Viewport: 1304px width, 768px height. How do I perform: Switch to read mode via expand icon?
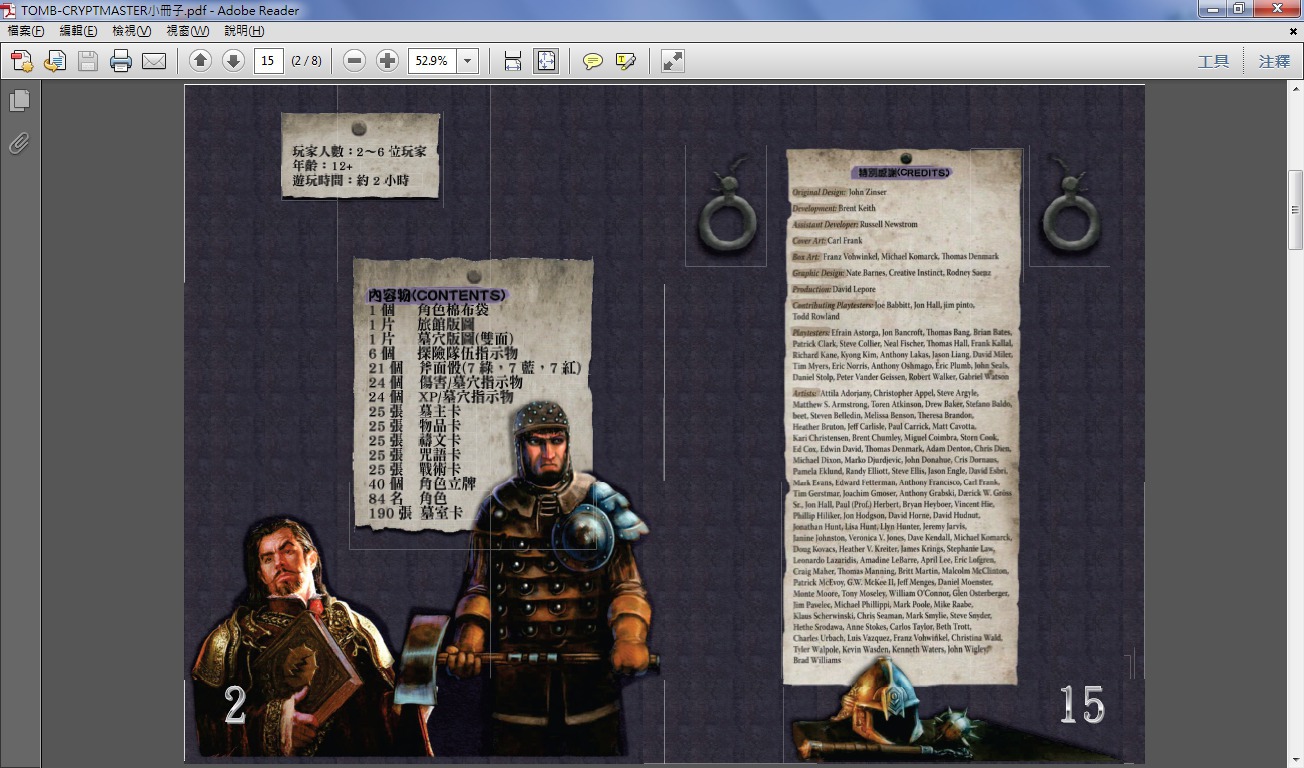point(673,61)
